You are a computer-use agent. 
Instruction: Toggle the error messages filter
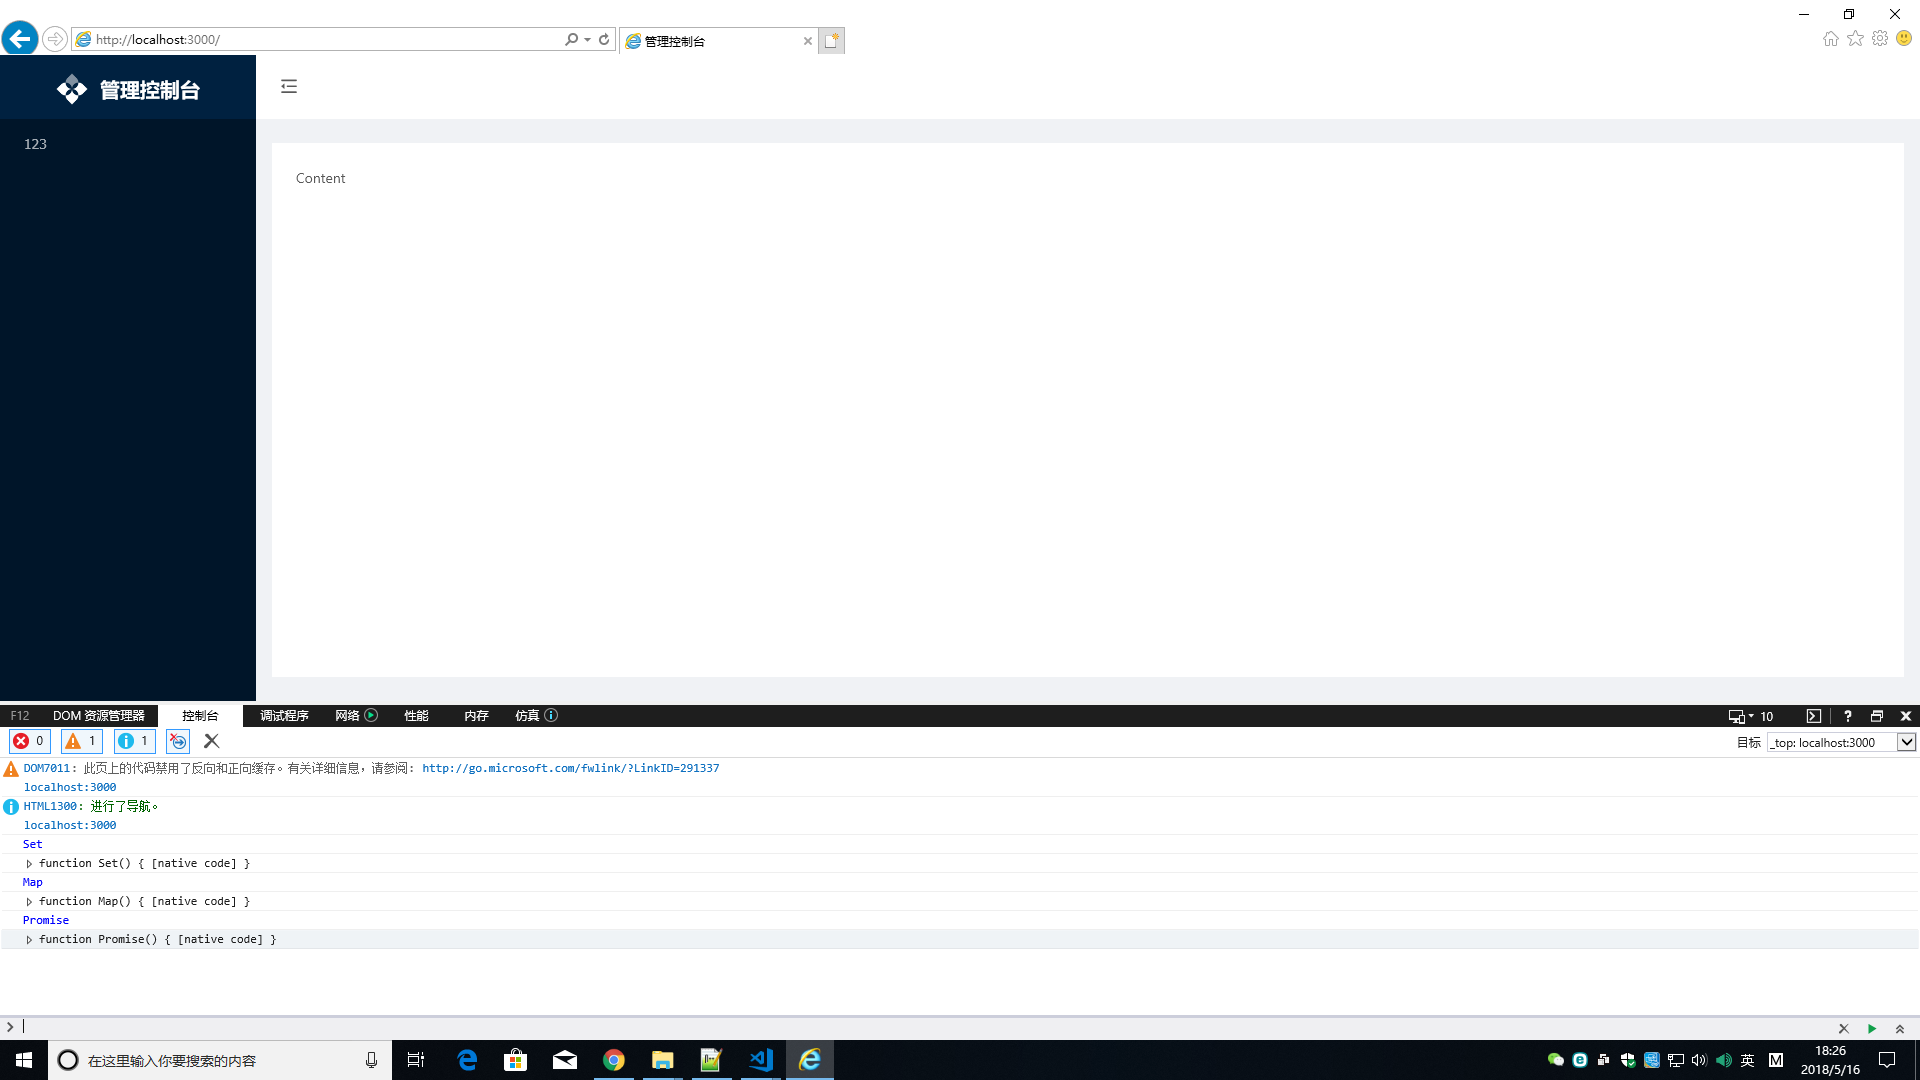(x=28, y=741)
